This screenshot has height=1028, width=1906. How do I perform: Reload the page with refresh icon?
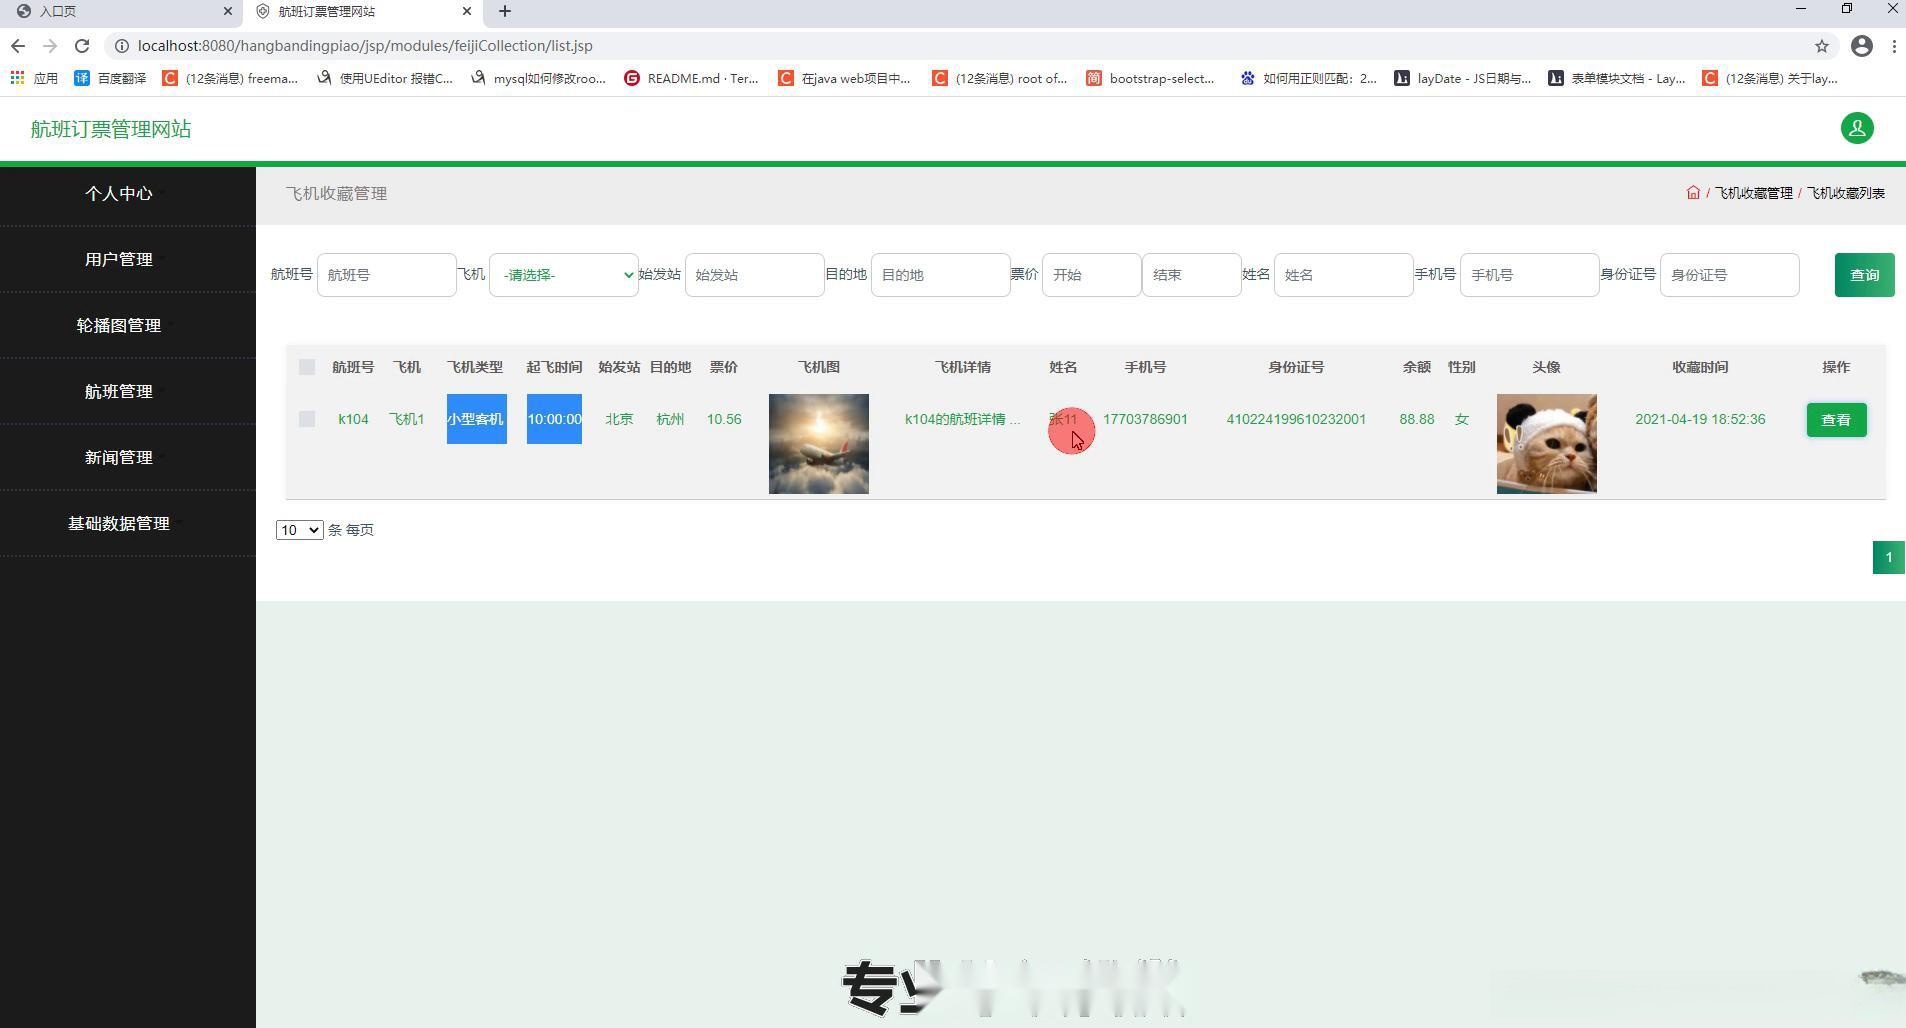pyautogui.click(x=82, y=46)
